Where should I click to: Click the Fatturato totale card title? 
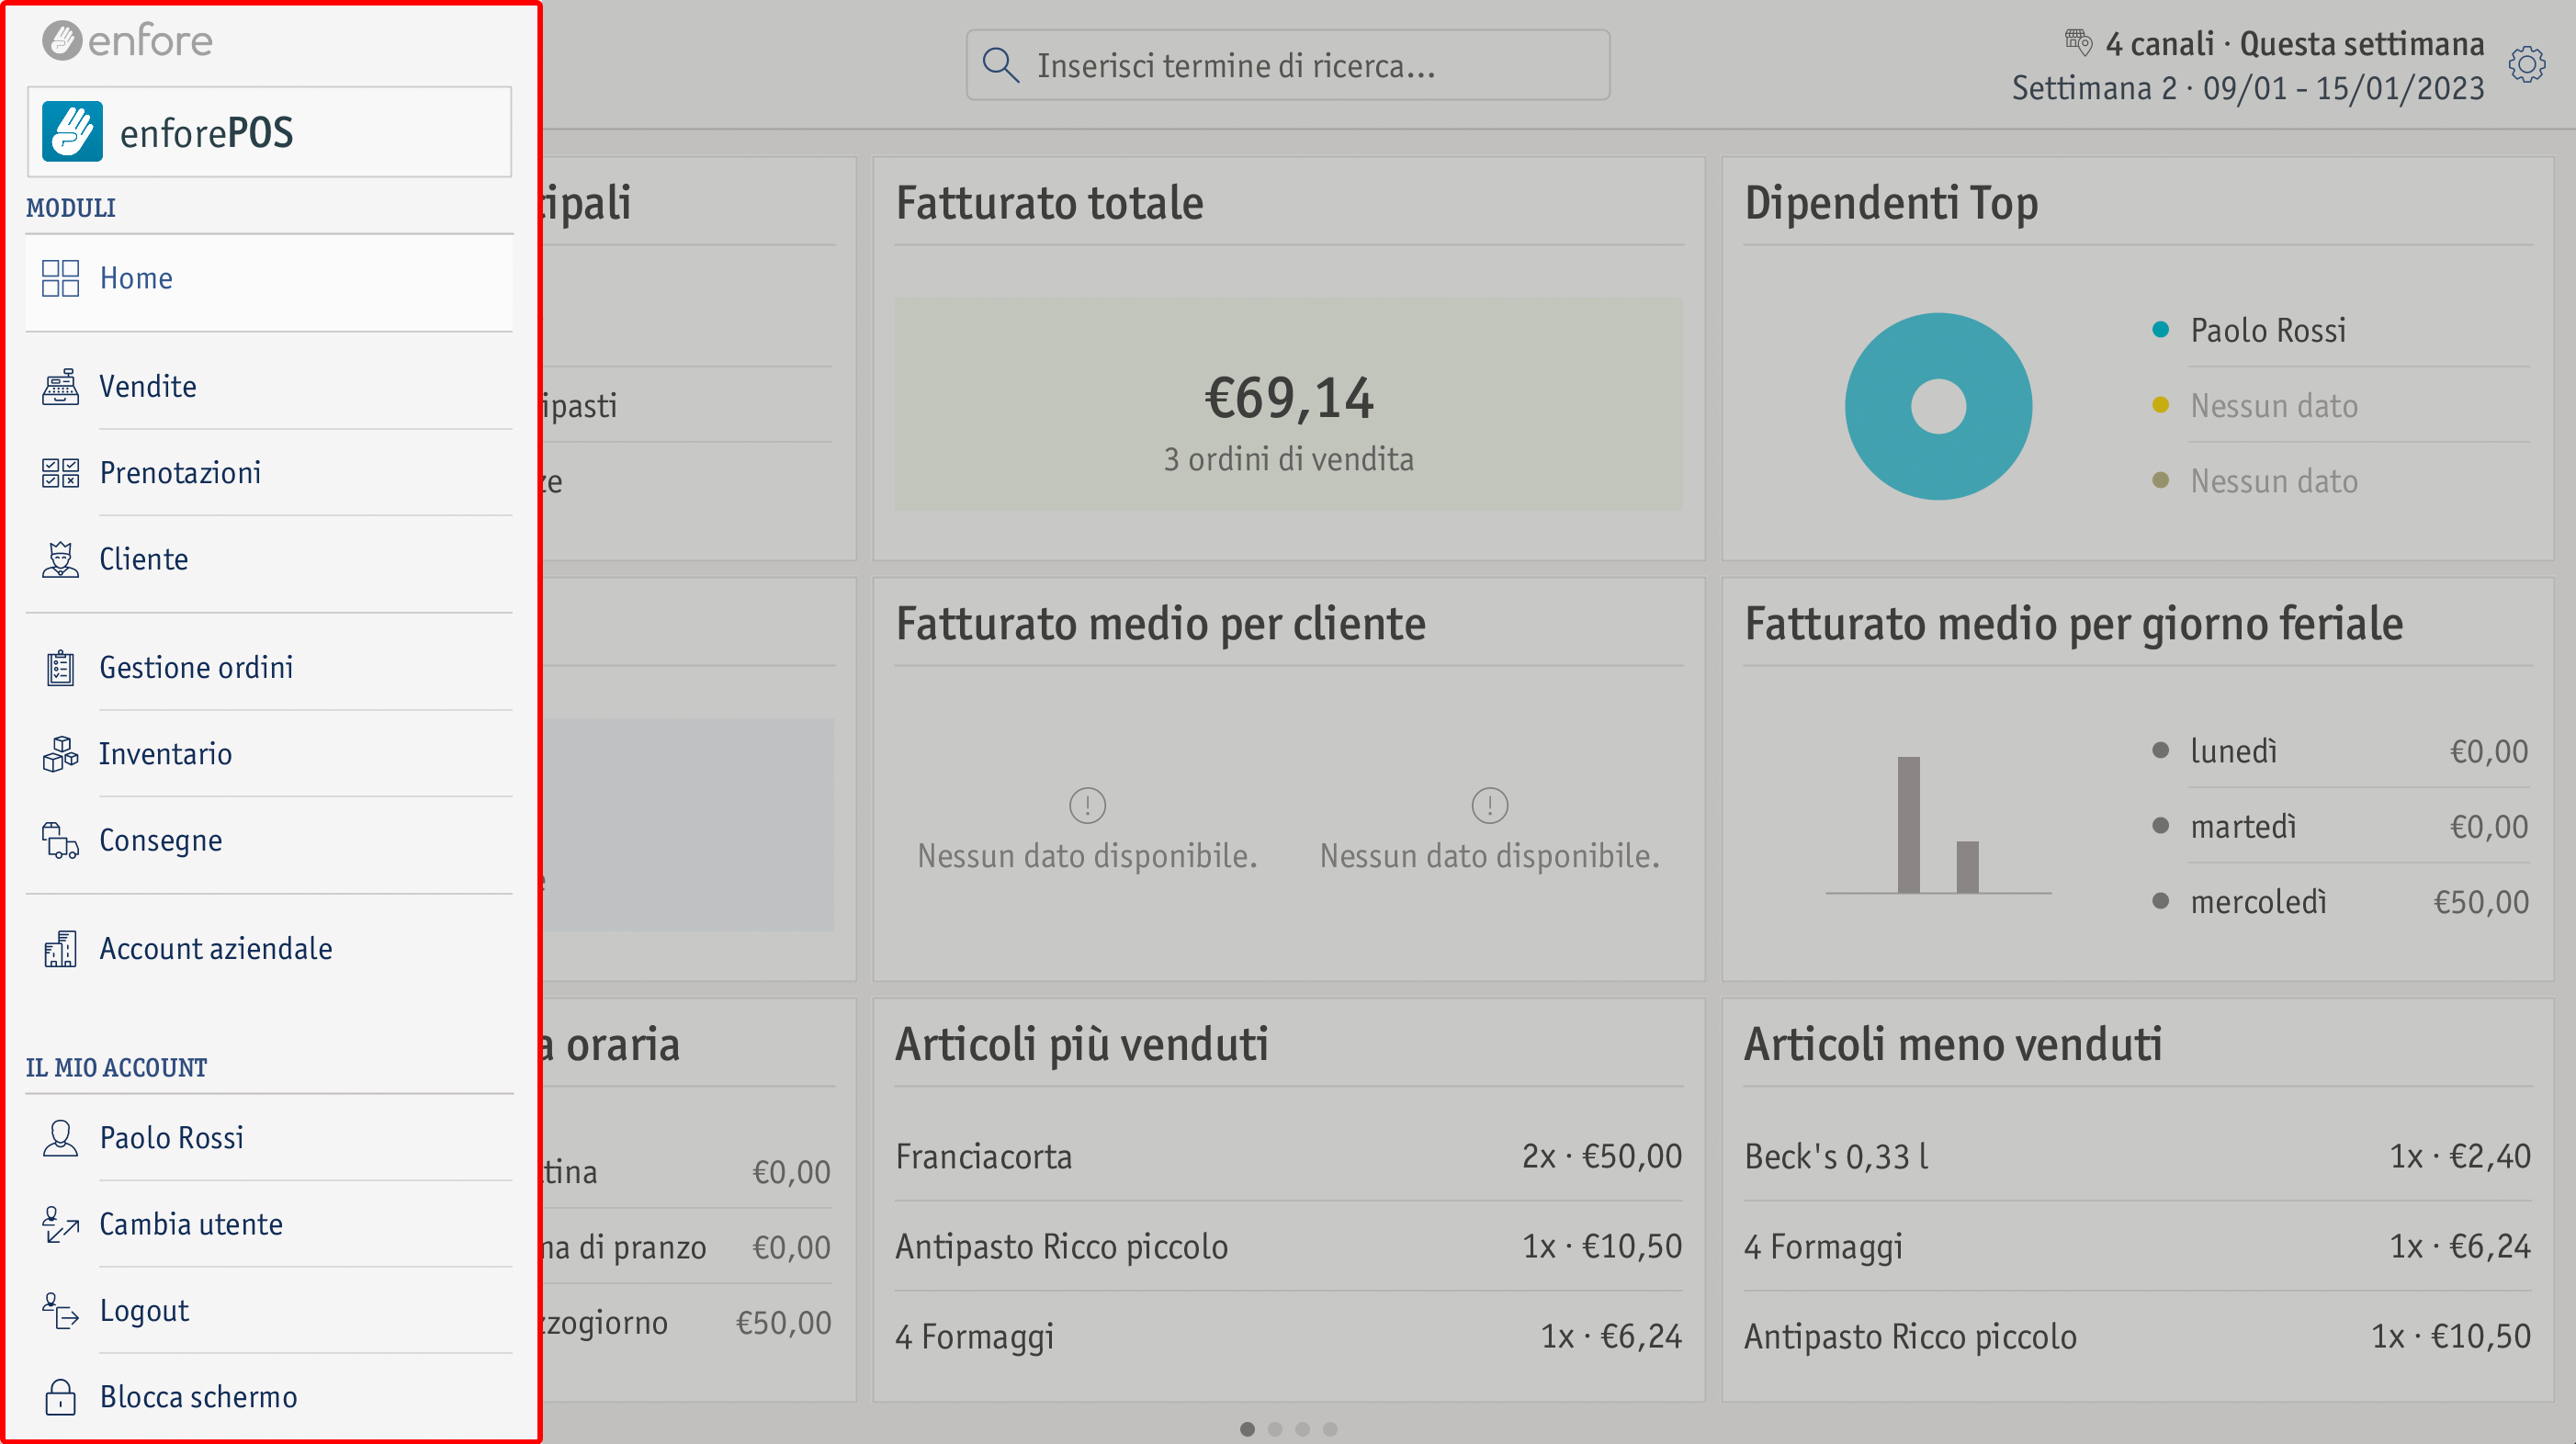(x=1049, y=203)
